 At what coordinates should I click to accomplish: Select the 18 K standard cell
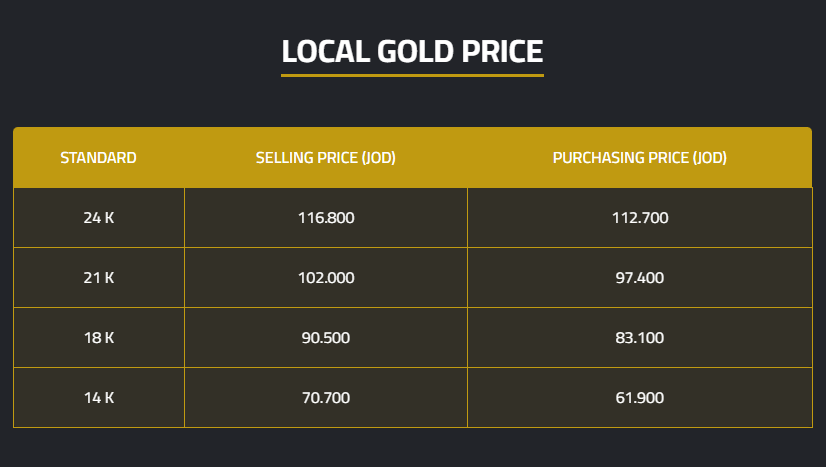click(x=98, y=338)
